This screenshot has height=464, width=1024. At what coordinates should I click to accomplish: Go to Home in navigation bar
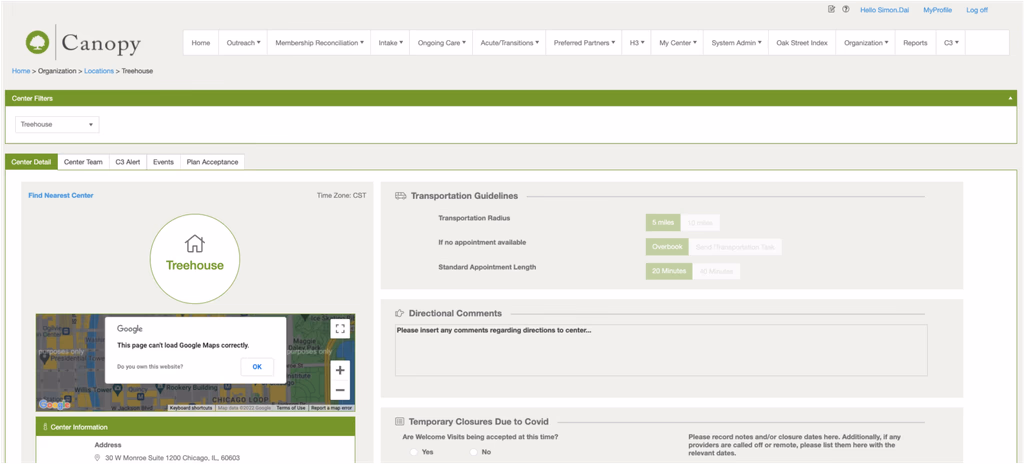click(200, 42)
